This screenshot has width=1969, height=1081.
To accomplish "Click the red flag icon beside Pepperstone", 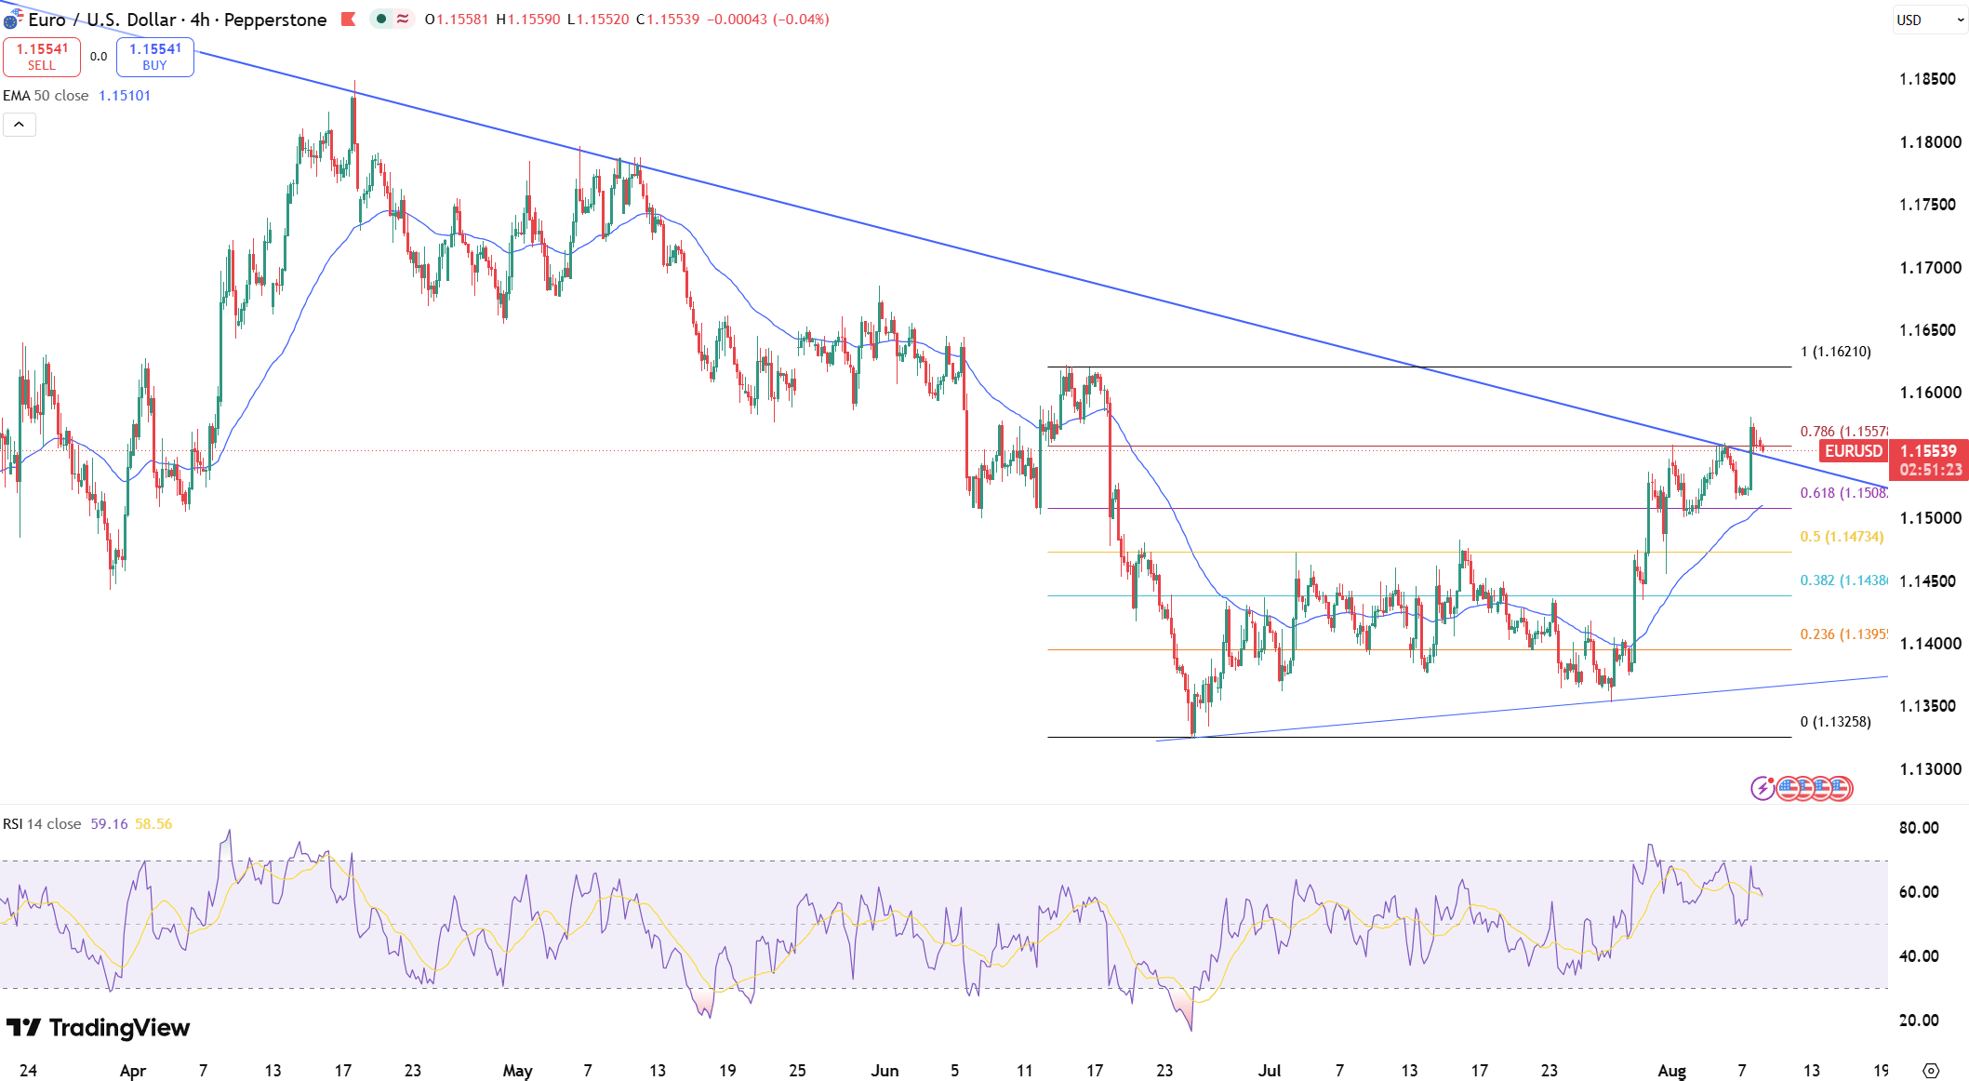I will 348,19.
